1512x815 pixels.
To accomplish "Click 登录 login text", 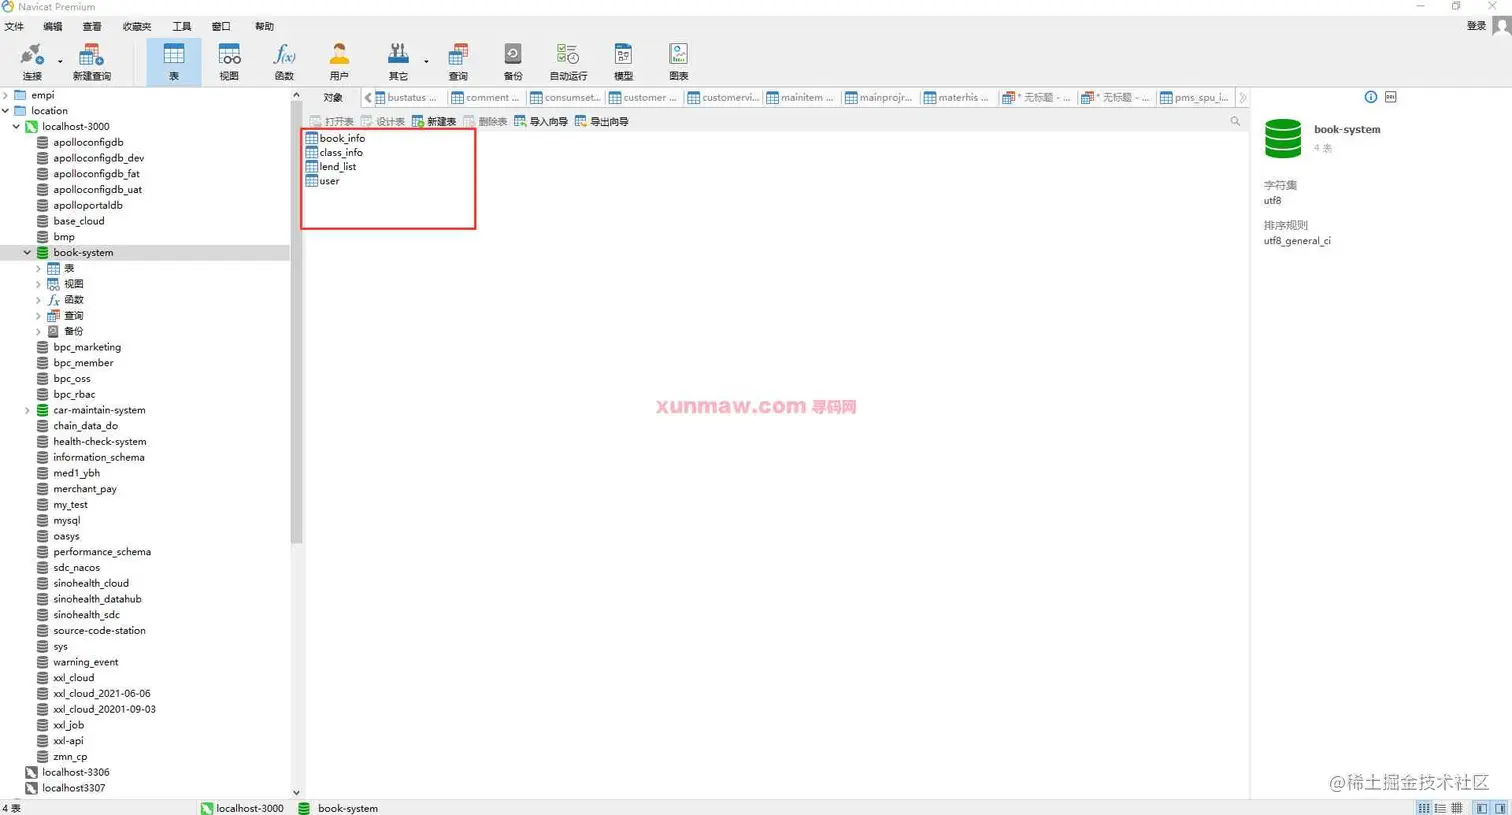I will (x=1476, y=26).
